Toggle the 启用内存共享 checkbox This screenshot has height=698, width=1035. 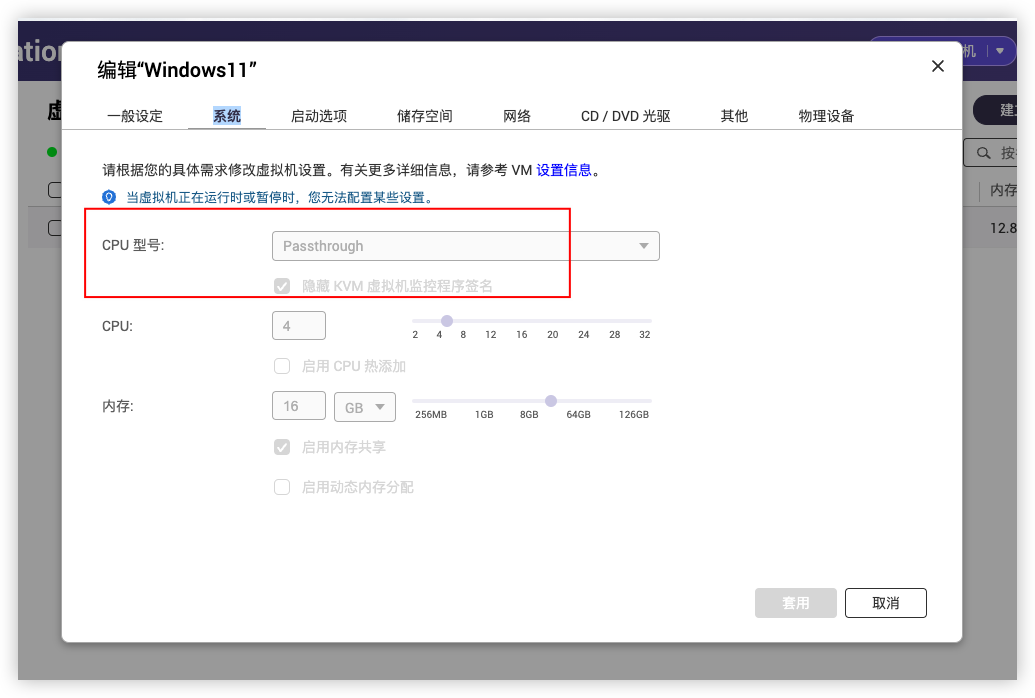point(282,447)
